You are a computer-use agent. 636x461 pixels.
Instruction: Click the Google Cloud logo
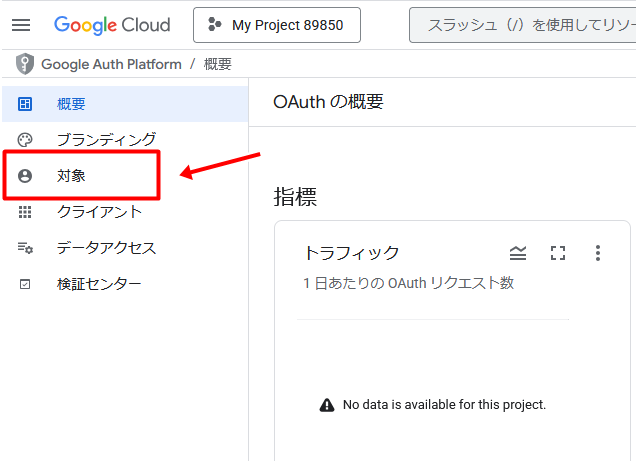point(112,25)
